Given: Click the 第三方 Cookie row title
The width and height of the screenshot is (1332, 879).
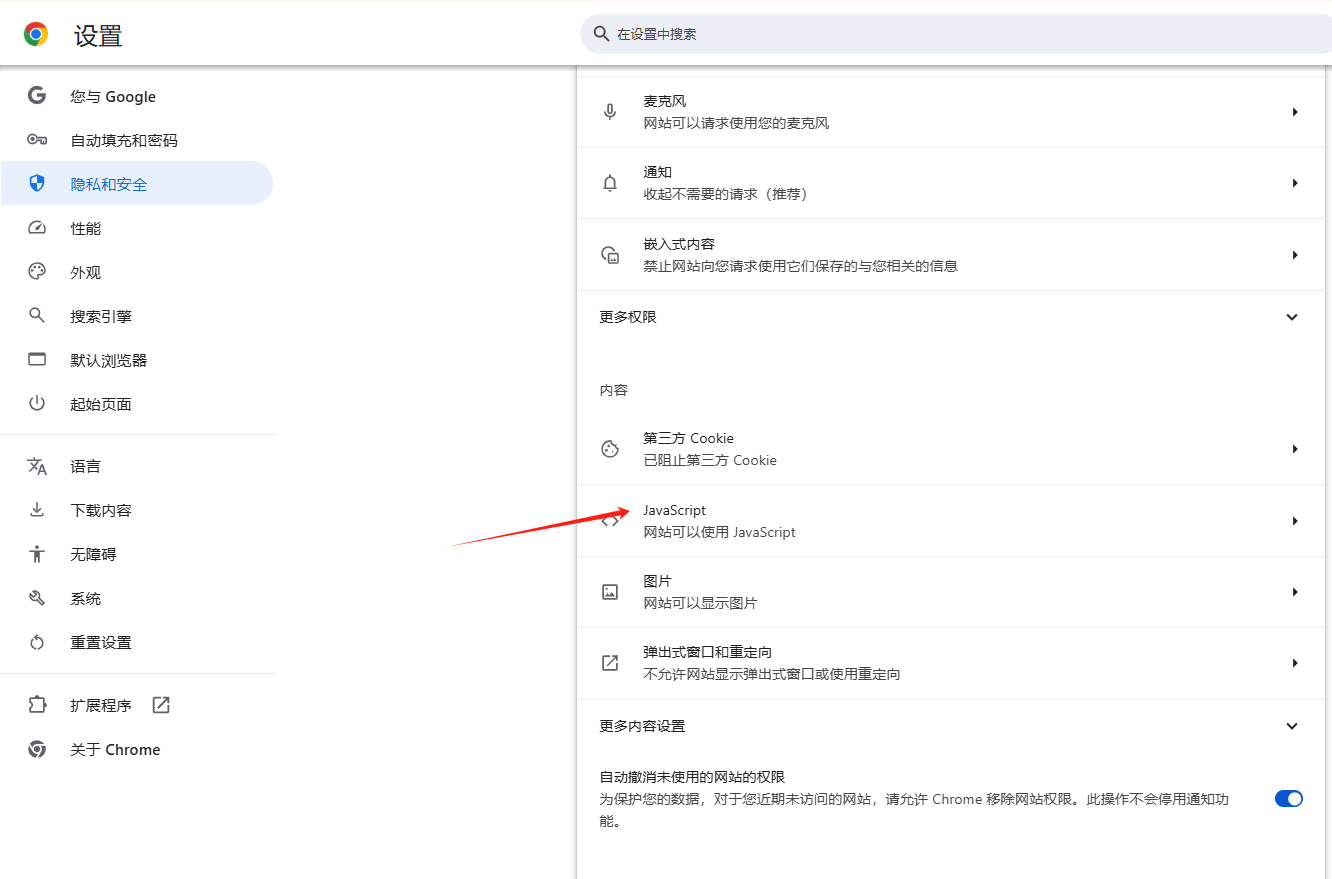Looking at the screenshot, I should 688,438.
